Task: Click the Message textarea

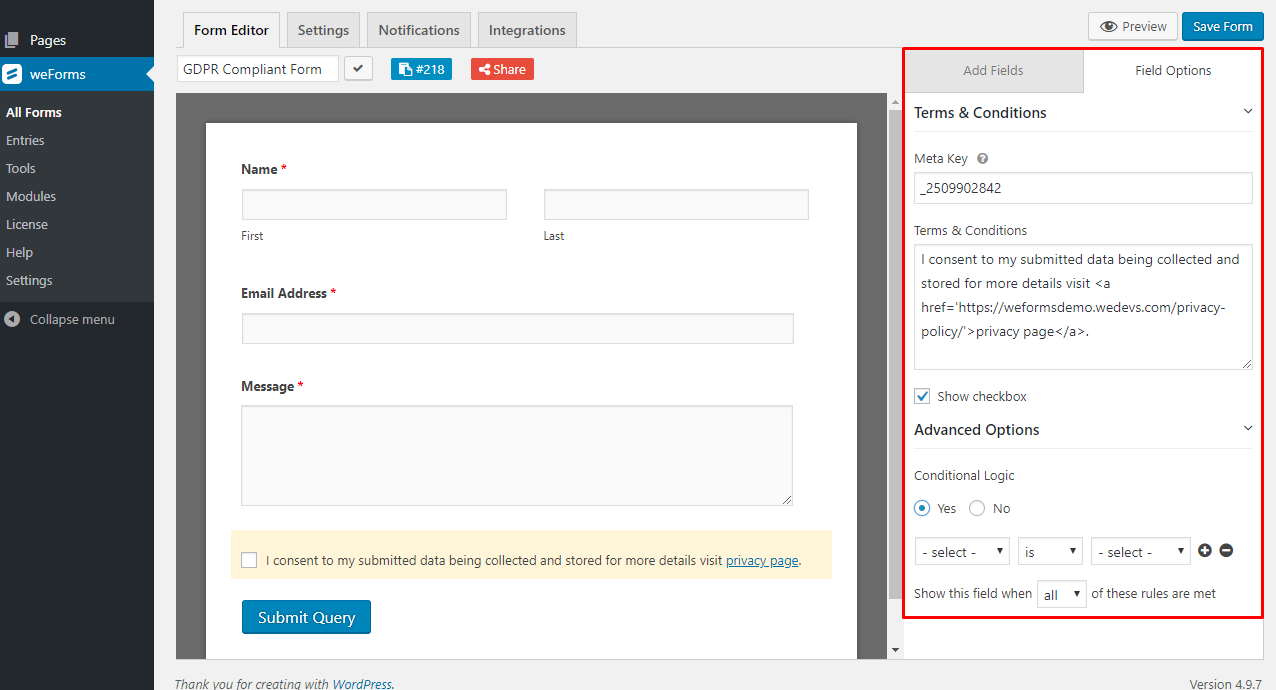Action: click(x=517, y=455)
